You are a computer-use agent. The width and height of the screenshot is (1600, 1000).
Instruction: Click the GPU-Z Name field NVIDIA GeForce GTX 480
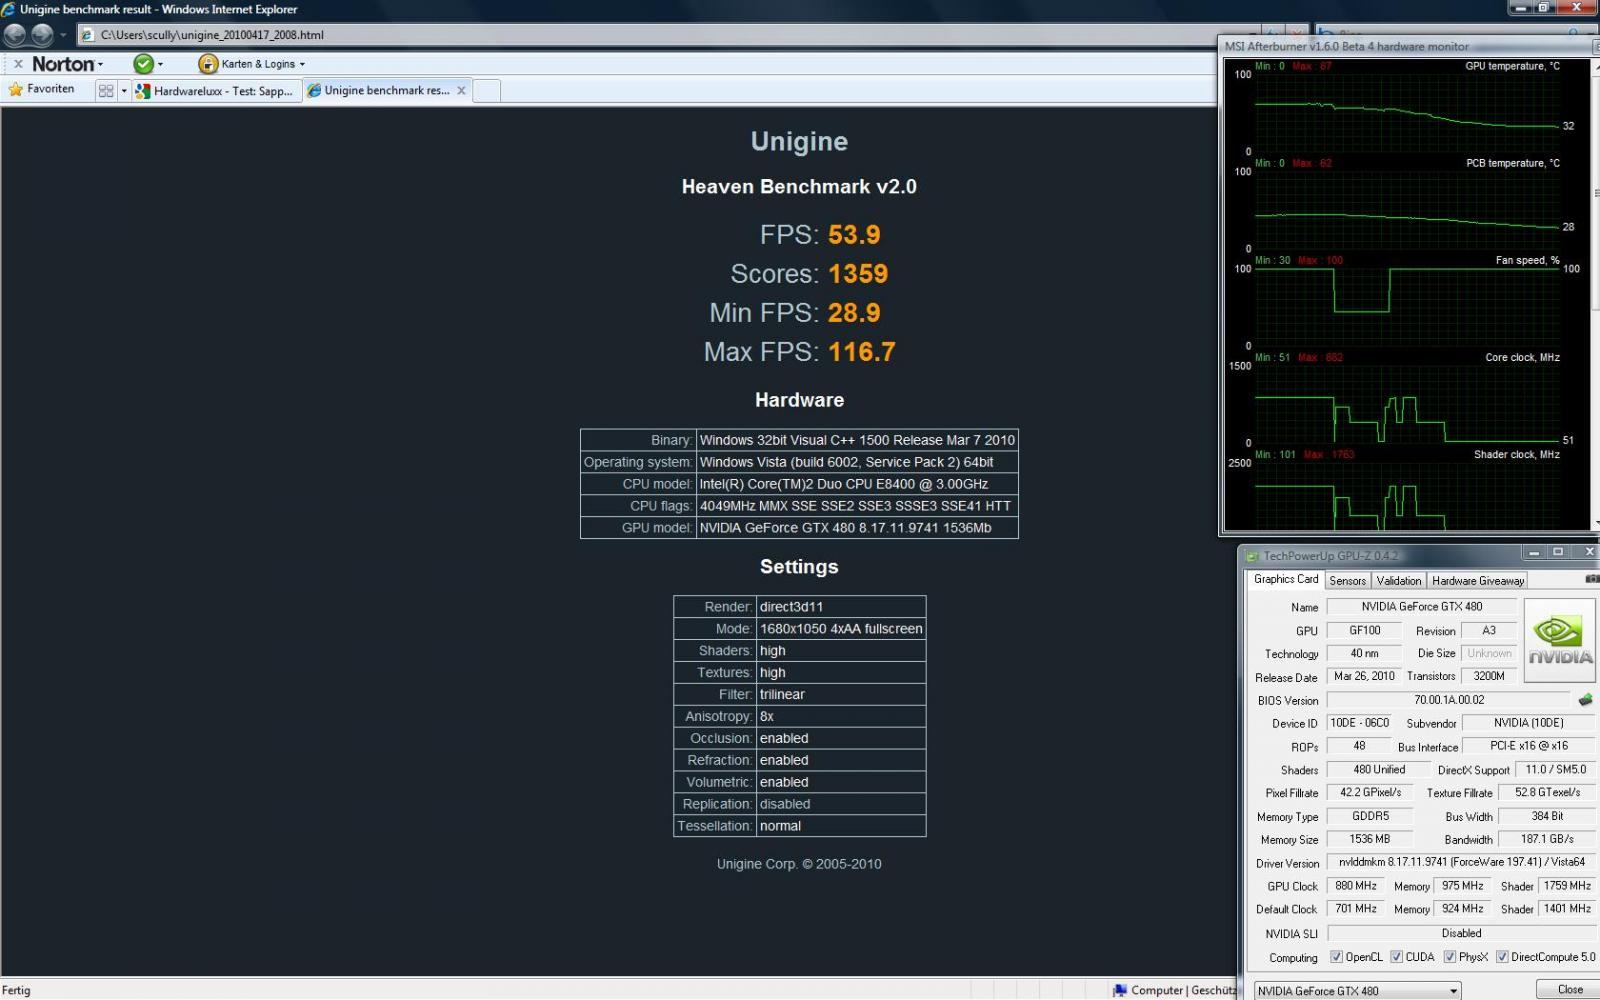[1421, 607]
